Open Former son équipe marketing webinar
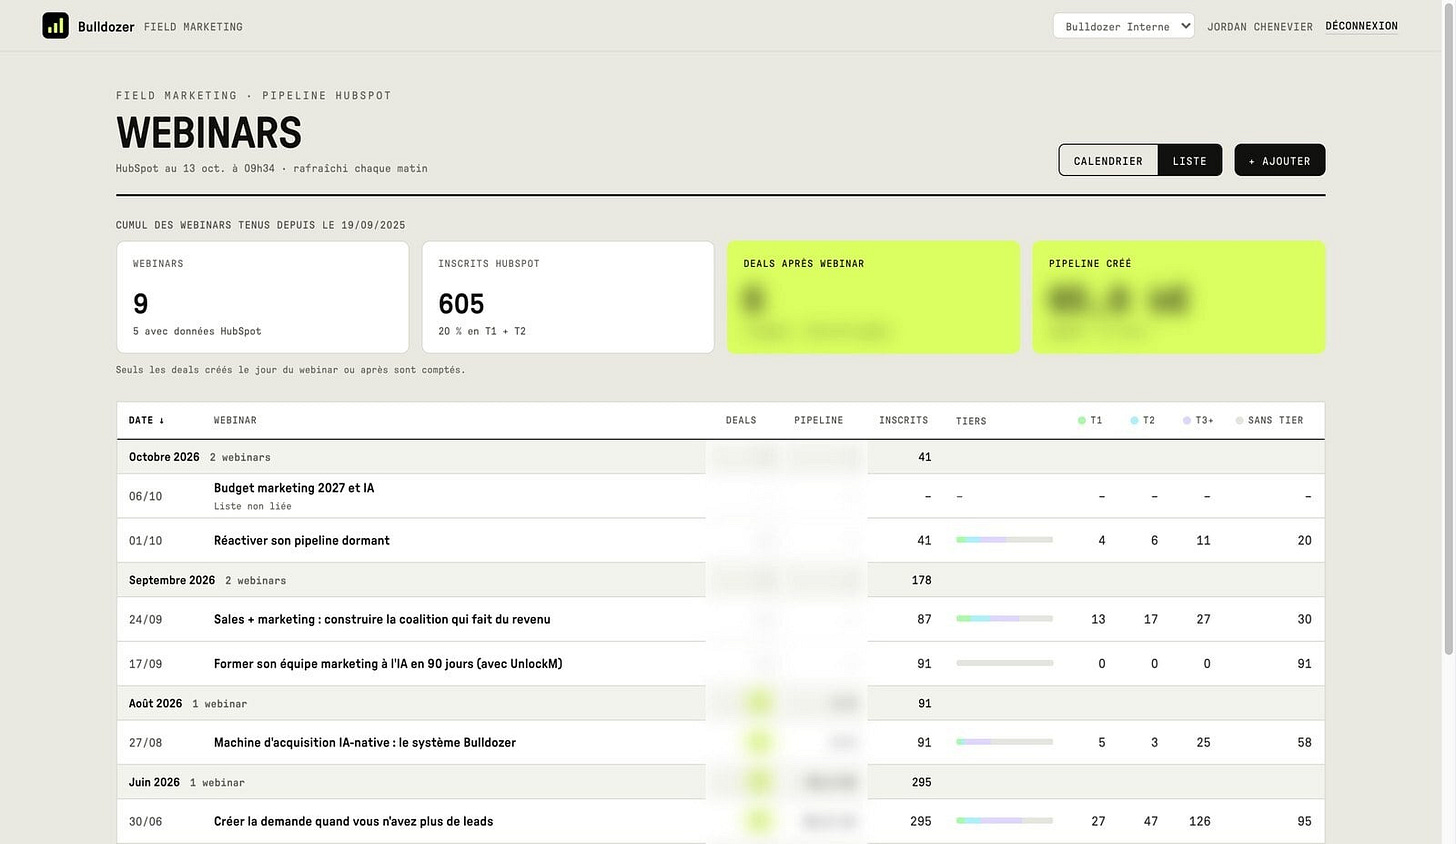The image size is (1456, 844). (388, 663)
